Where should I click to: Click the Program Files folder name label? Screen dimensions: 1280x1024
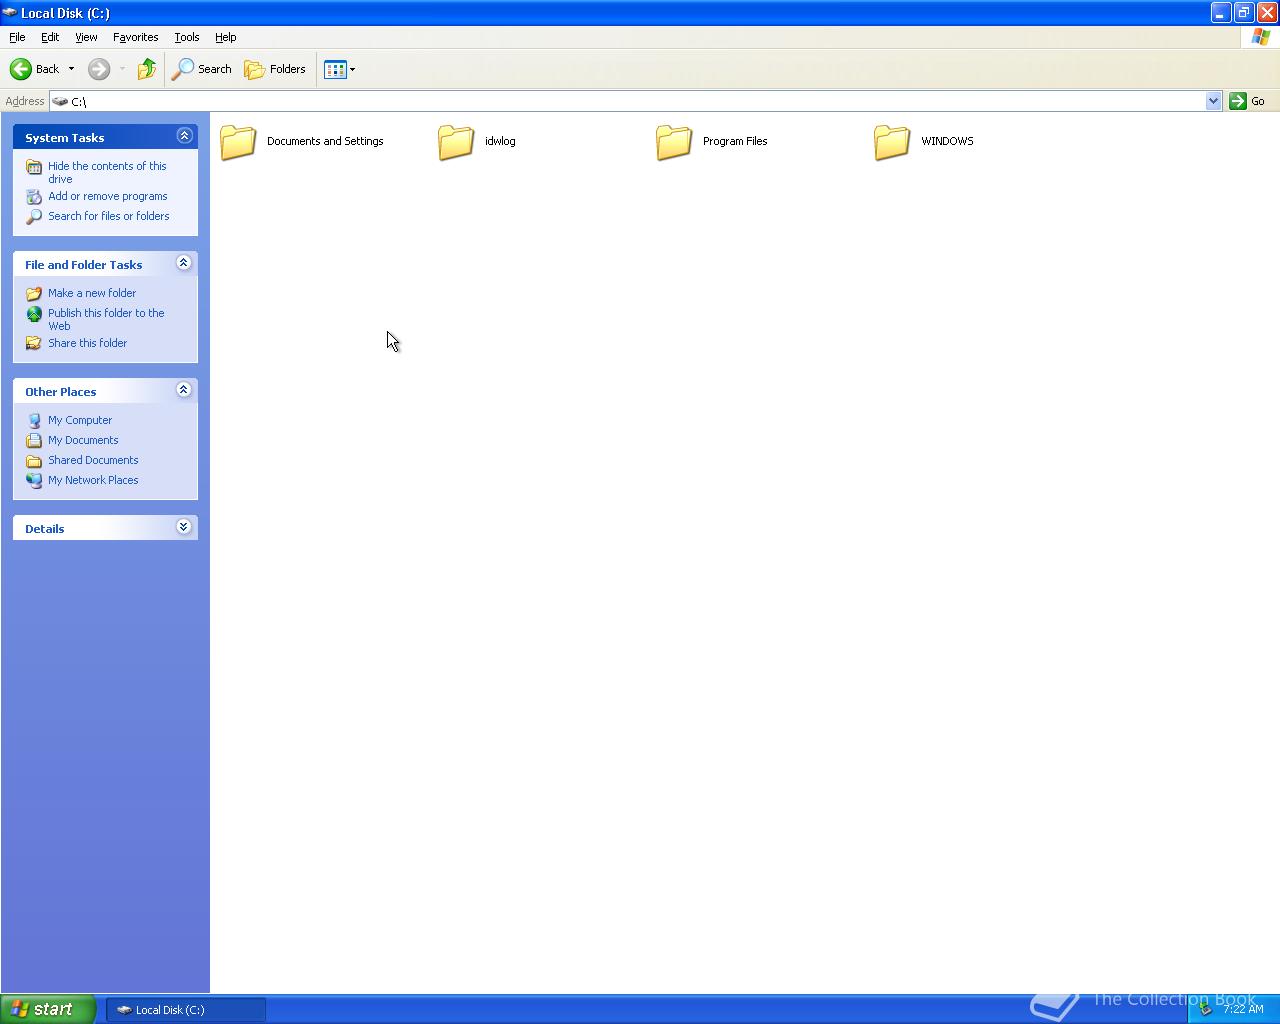point(735,141)
